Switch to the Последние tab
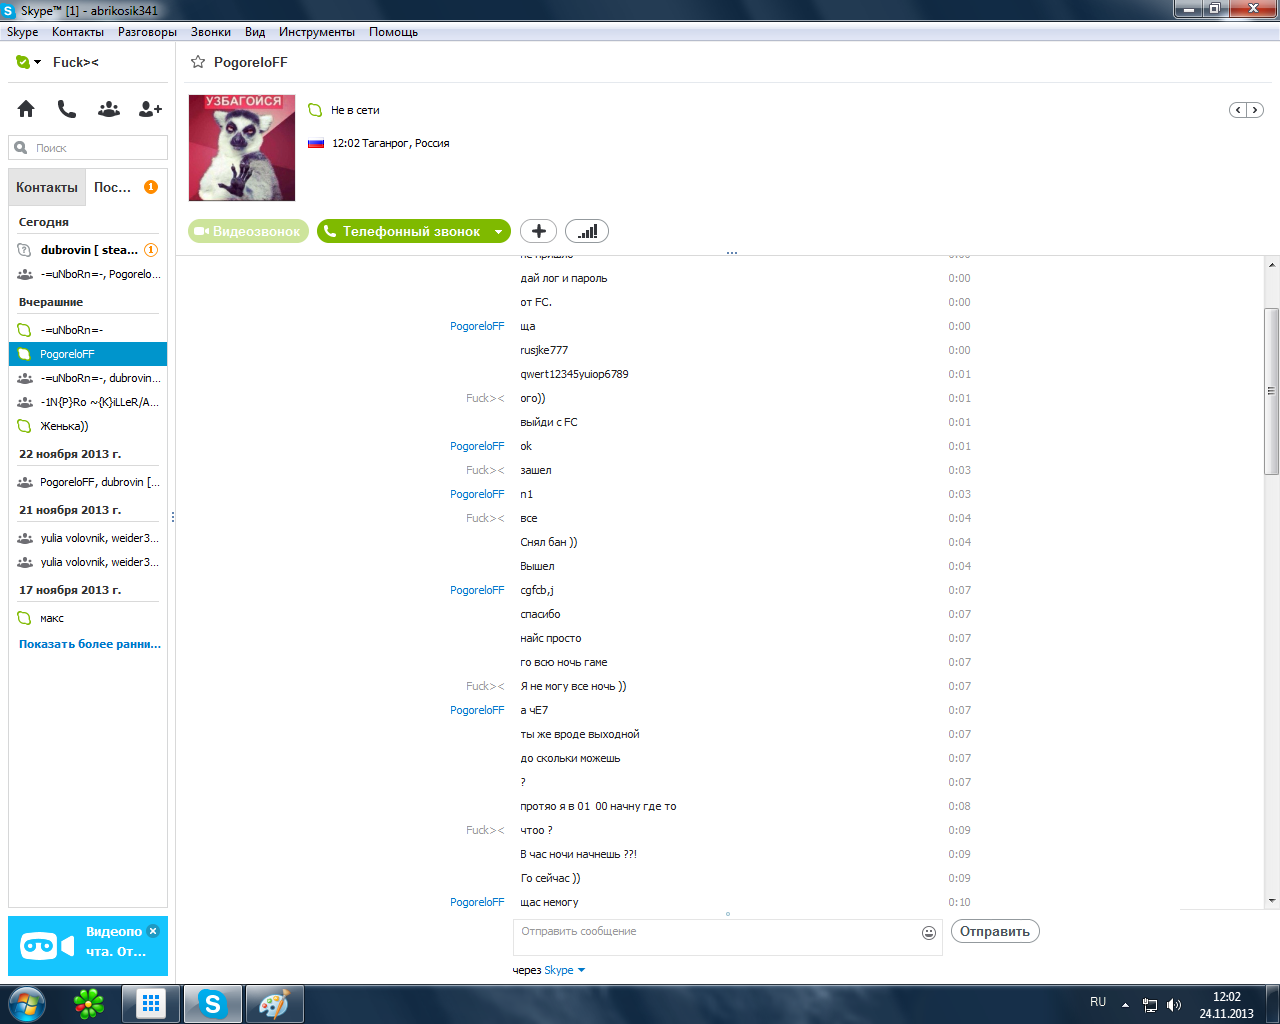 coord(125,187)
